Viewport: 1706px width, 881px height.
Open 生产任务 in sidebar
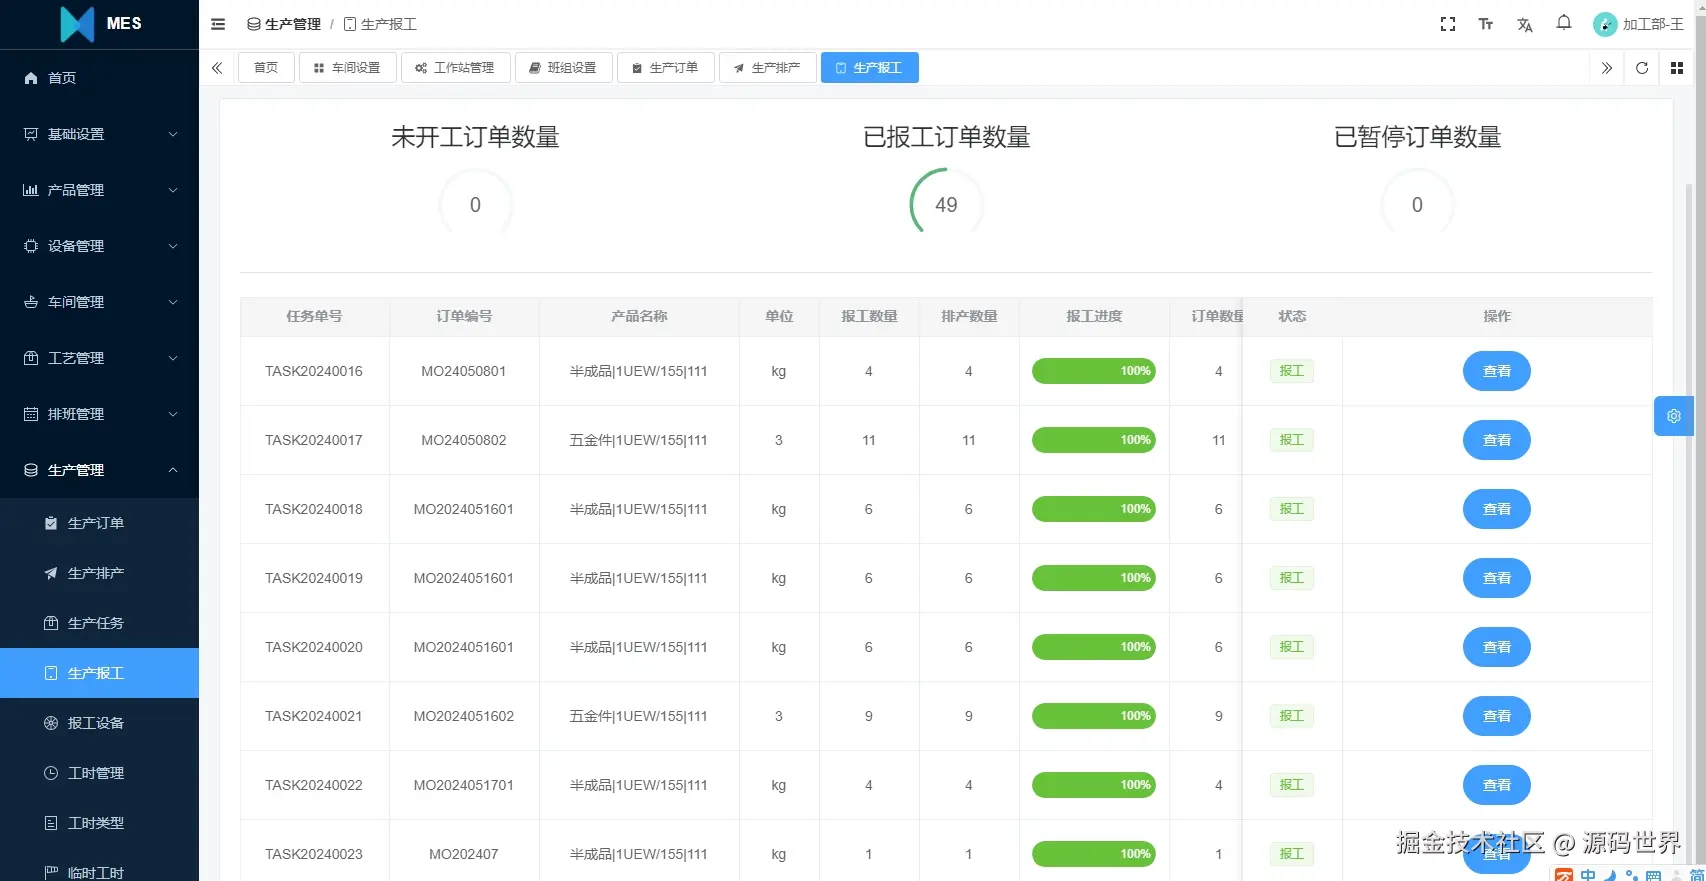(99, 623)
